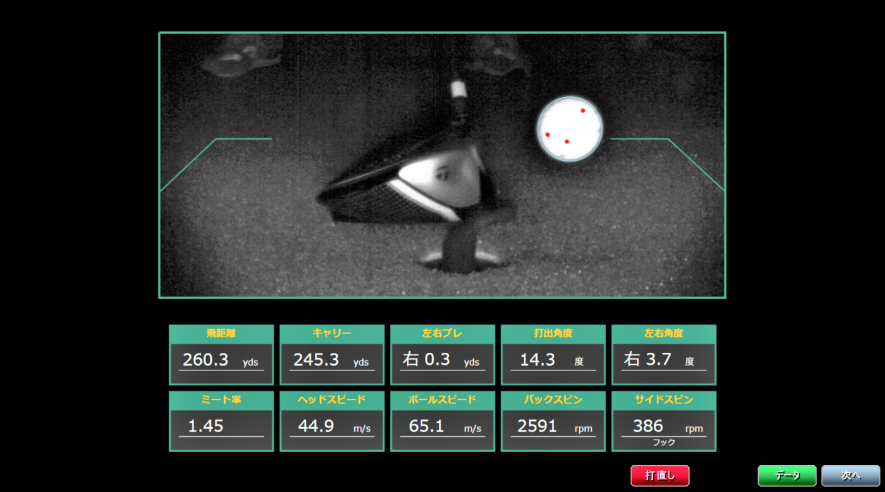Click the golf ball with red markers

pos(569,127)
